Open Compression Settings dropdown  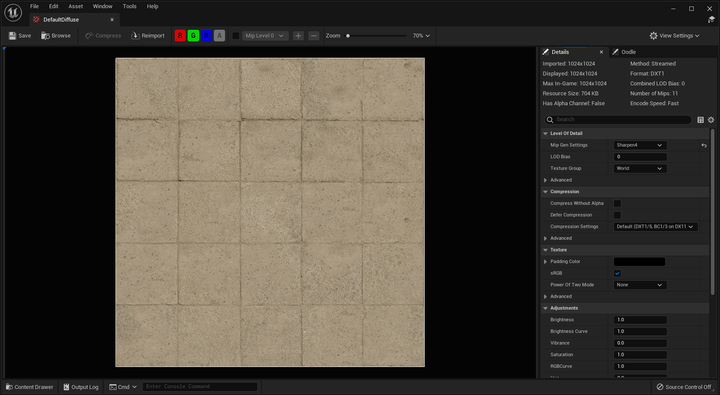(655, 226)
